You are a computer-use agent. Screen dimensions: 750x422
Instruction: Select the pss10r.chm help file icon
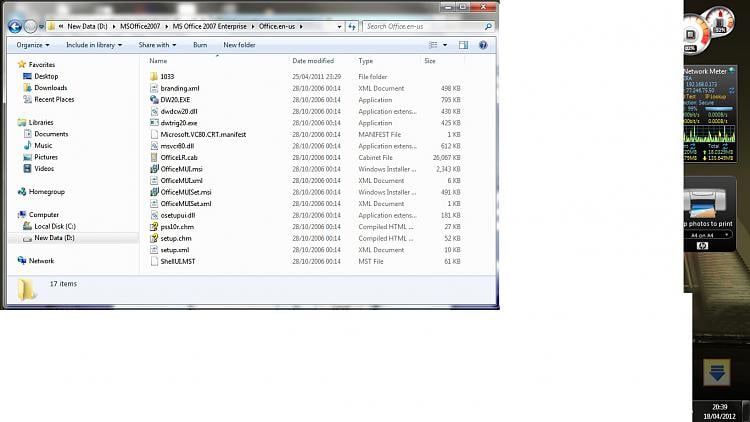154,227
